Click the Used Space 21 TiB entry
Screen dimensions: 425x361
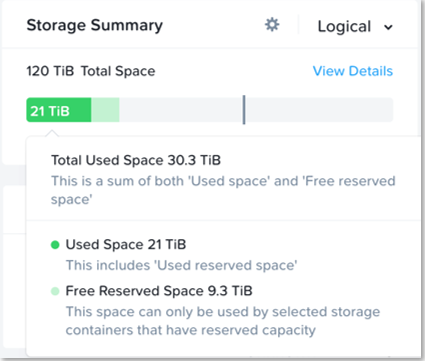click(126, 245)
